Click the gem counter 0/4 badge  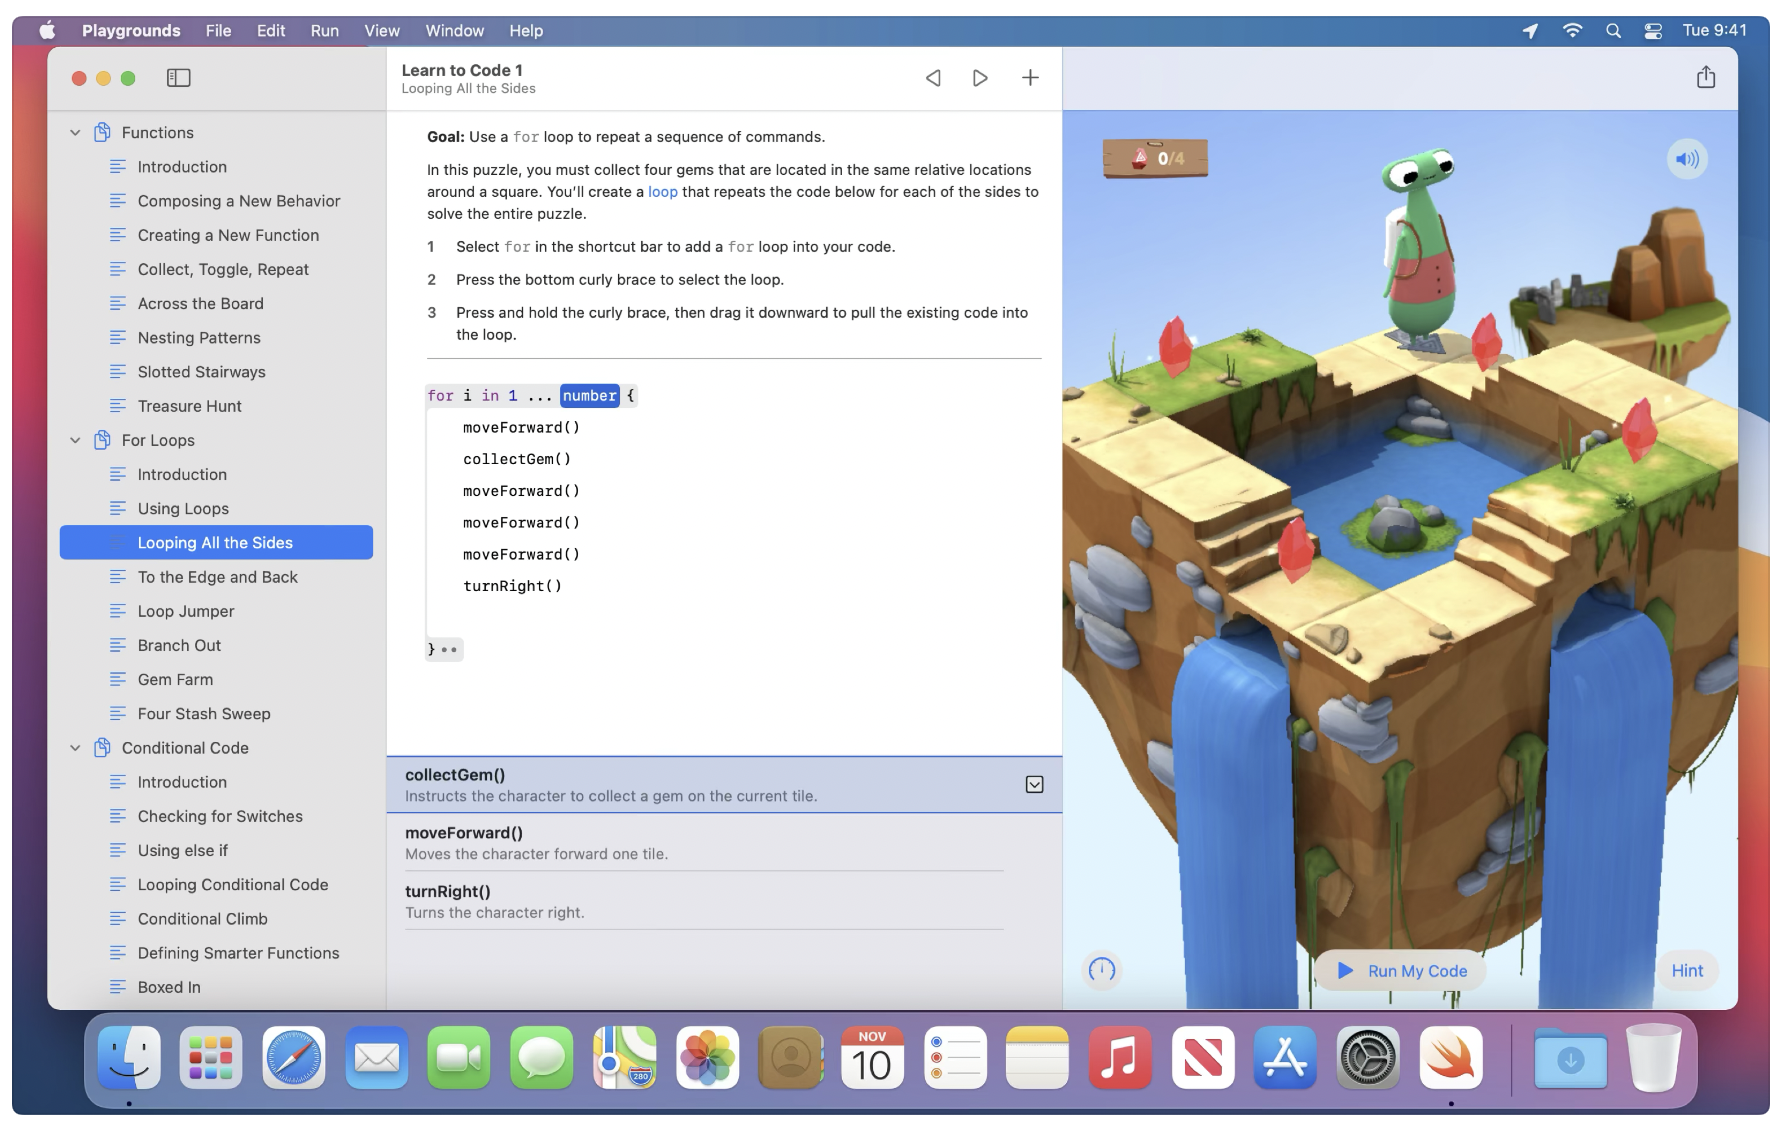[1156, 158]
